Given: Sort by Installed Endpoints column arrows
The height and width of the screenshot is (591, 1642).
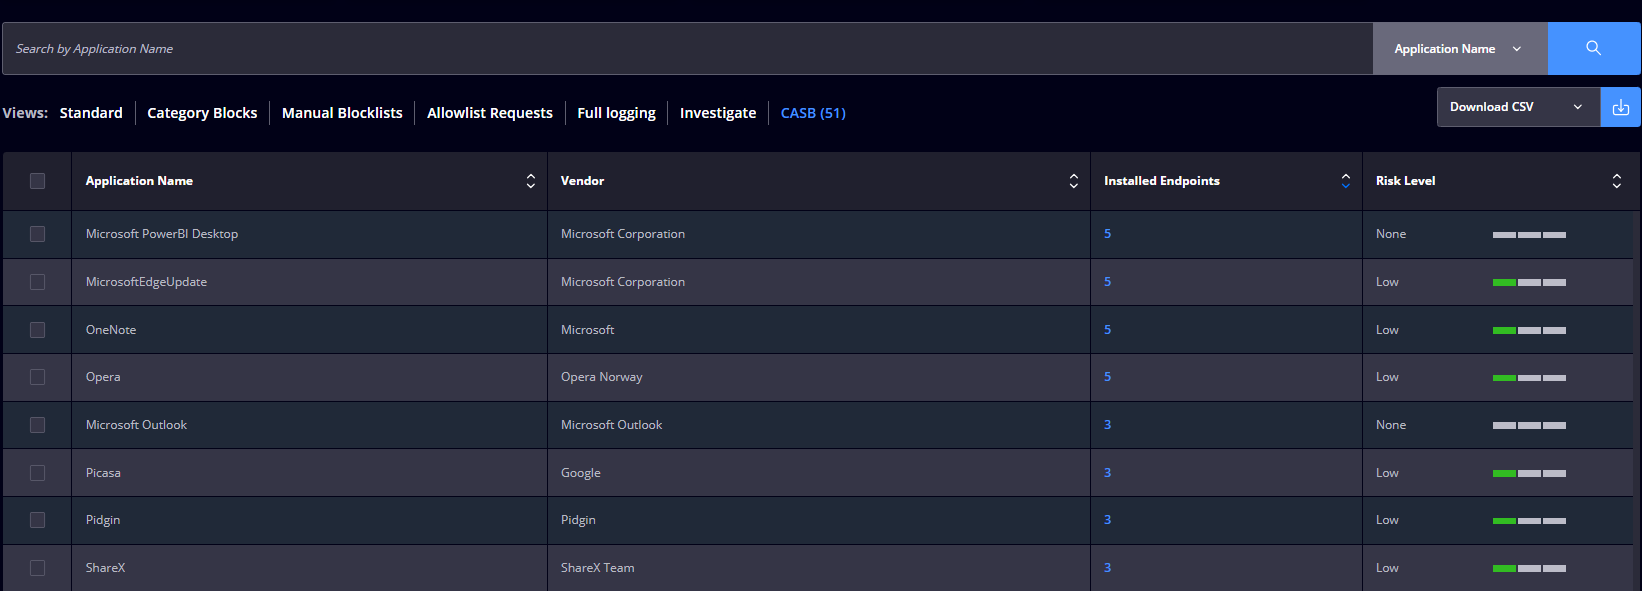Looking at the screenshot, I should [x=1345, y=181].
